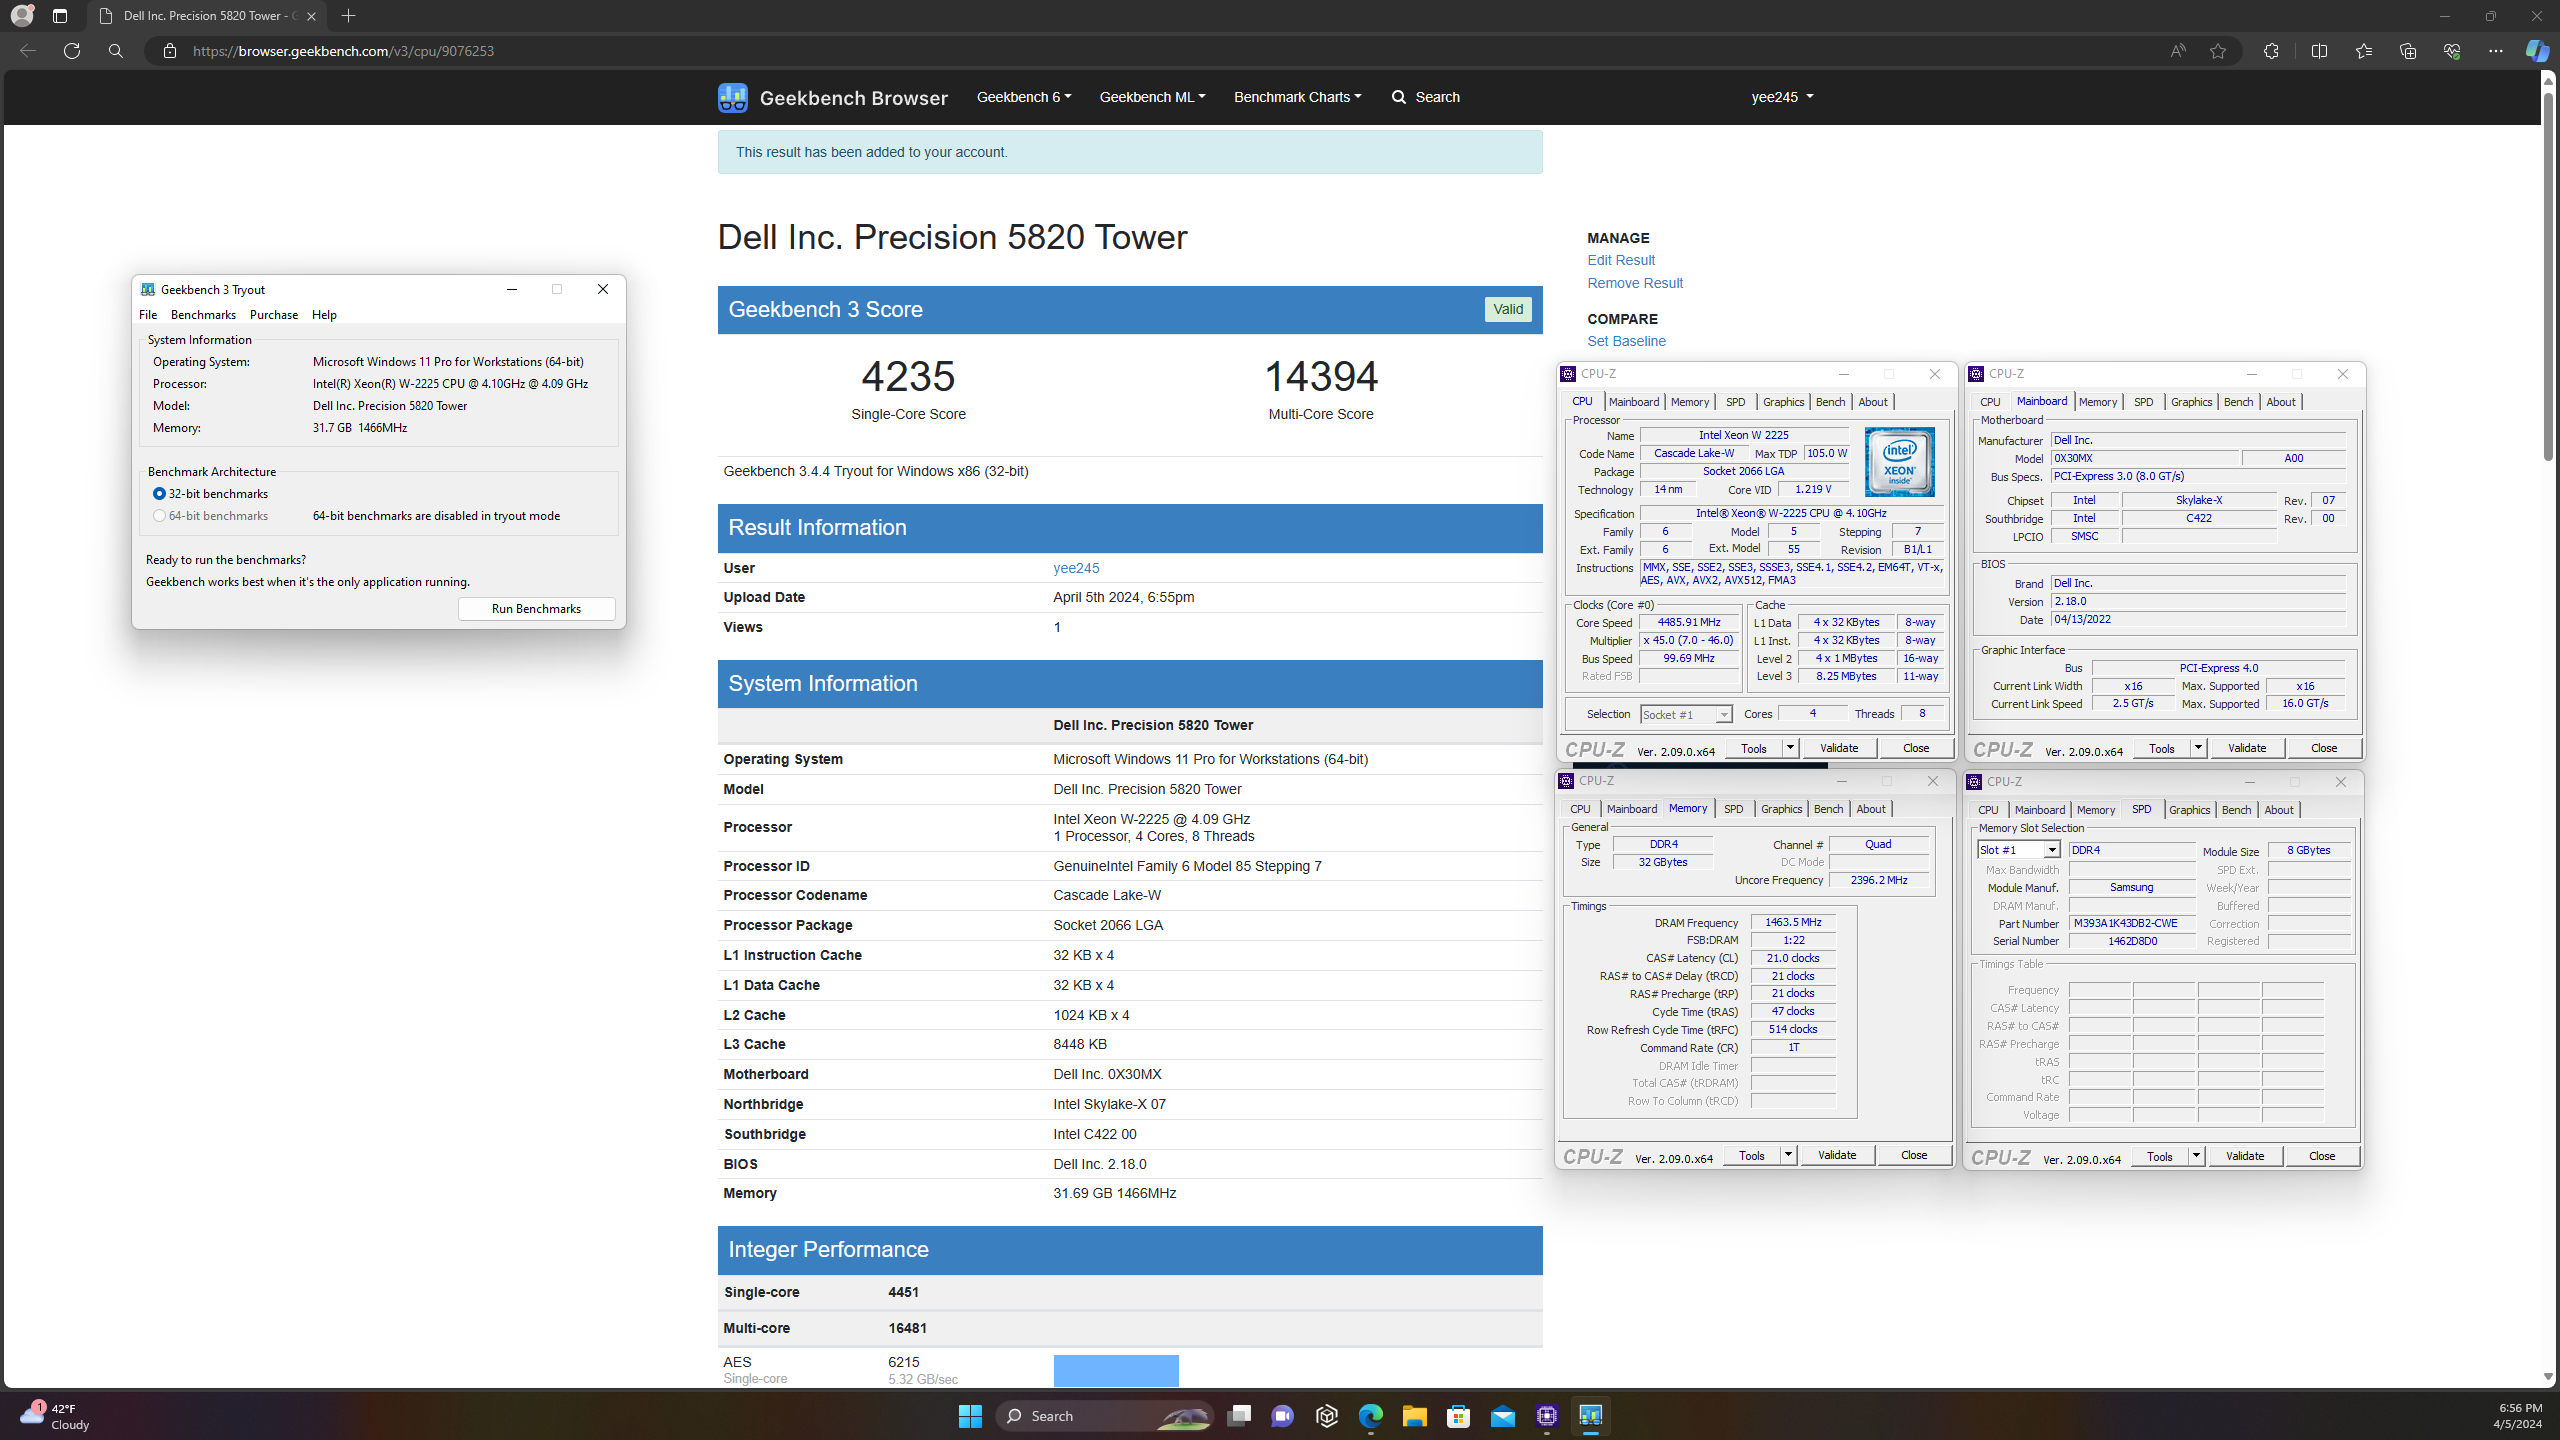Click Search in Geekbench Browser navbar
This screenshot has width=2560, height=1440.
point(1425,97)
